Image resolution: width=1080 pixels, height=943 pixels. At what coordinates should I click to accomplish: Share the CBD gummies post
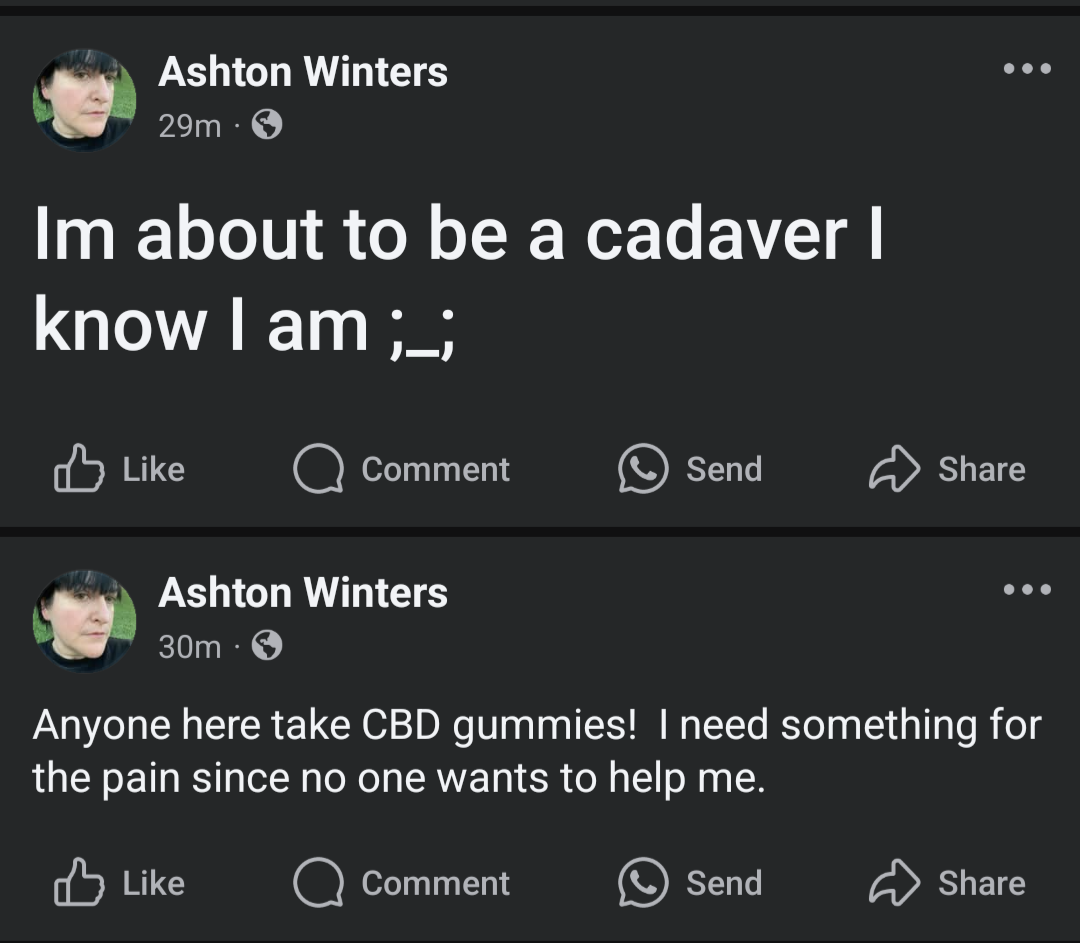947,882
